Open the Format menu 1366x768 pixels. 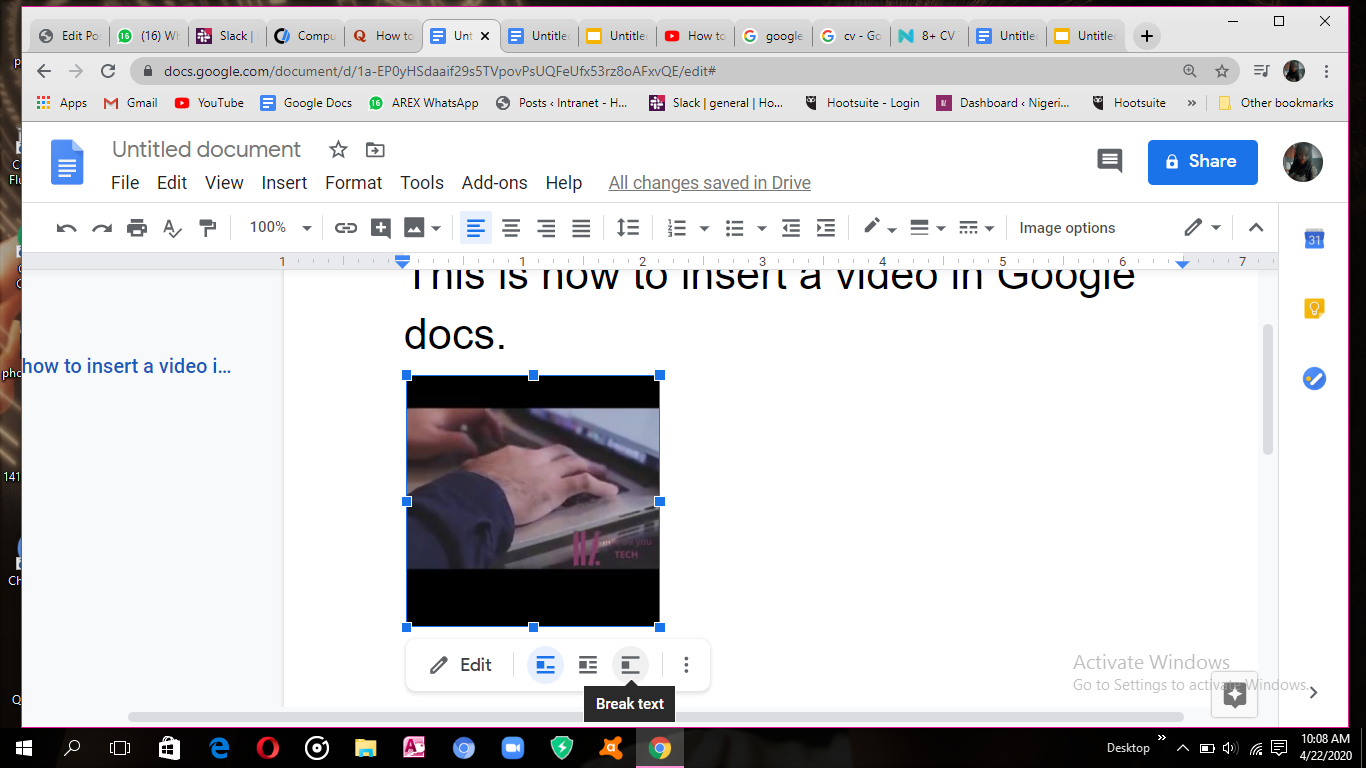[x=354, y=183]
